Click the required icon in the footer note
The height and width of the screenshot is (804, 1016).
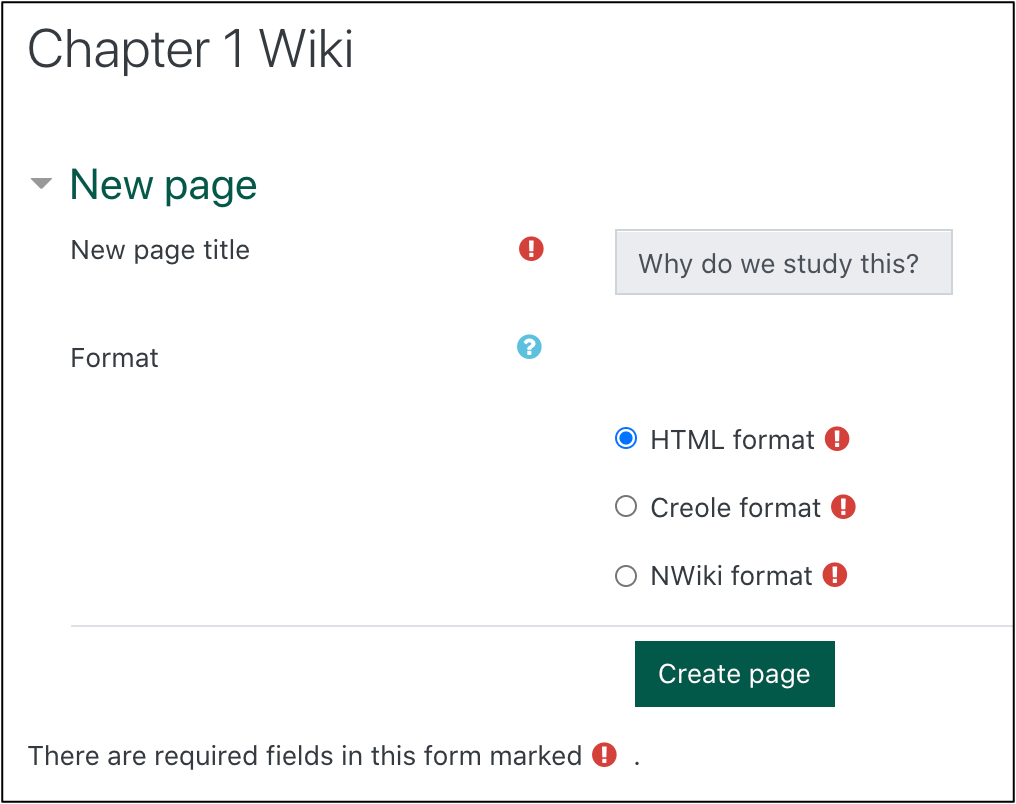click(604, 755)
